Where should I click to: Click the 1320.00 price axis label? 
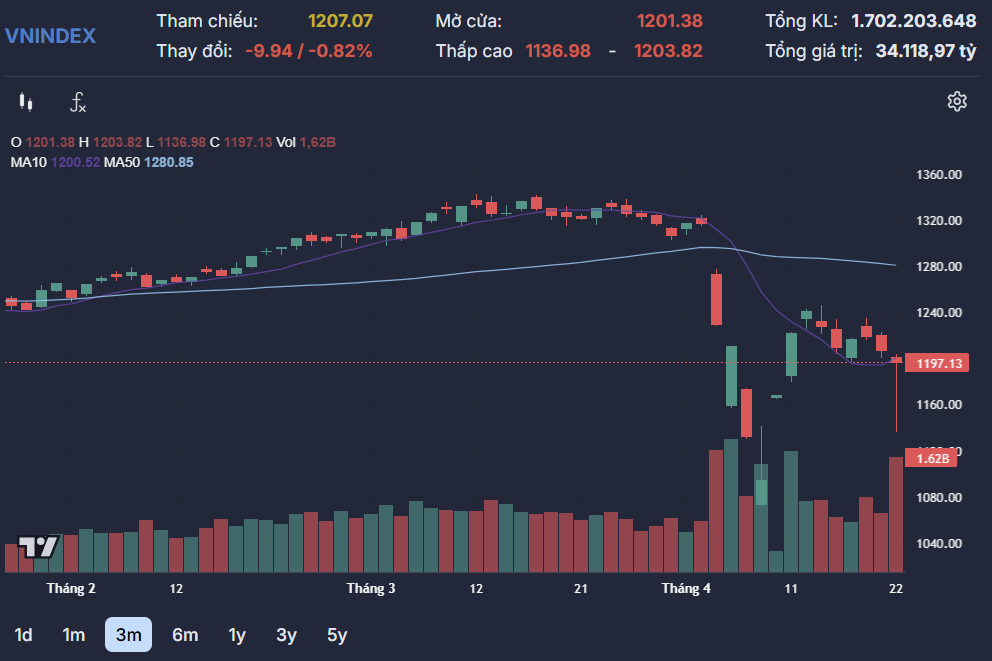[939, 221]
